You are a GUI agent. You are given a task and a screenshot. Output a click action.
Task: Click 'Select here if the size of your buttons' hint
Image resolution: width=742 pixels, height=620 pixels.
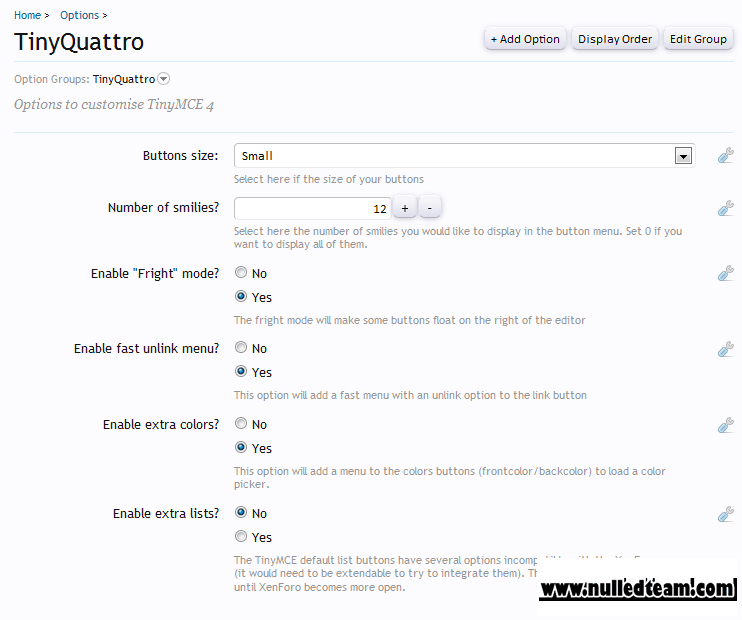tap(329, 179)
